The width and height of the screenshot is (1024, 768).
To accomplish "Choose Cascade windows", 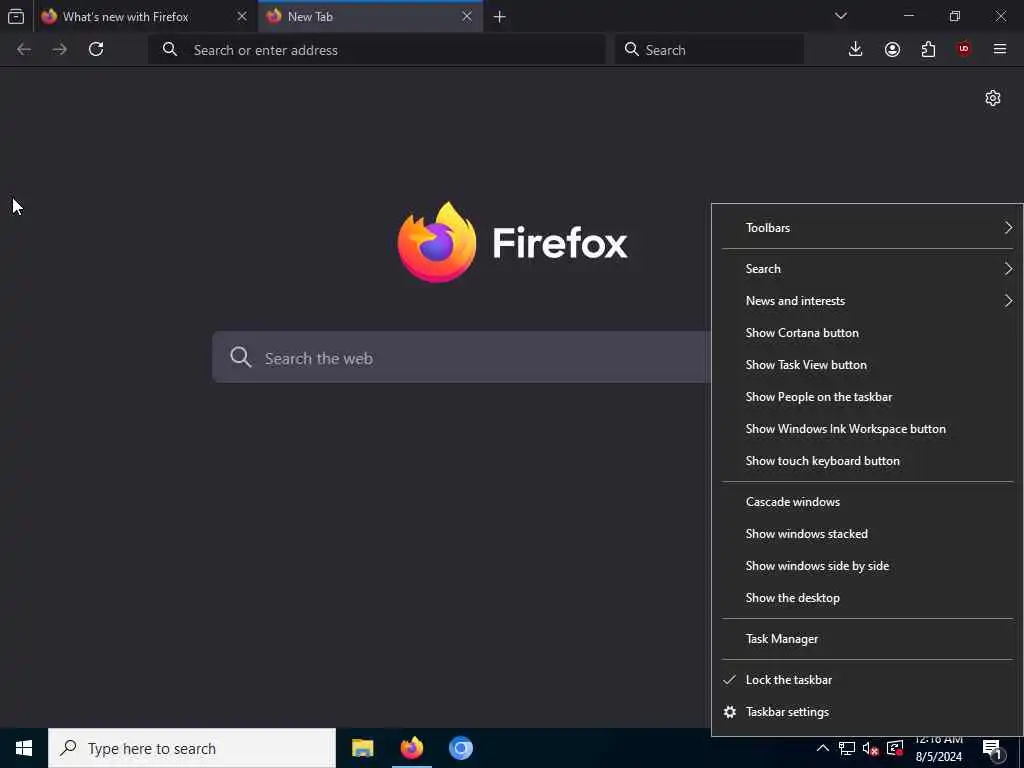I will (867, 502).
